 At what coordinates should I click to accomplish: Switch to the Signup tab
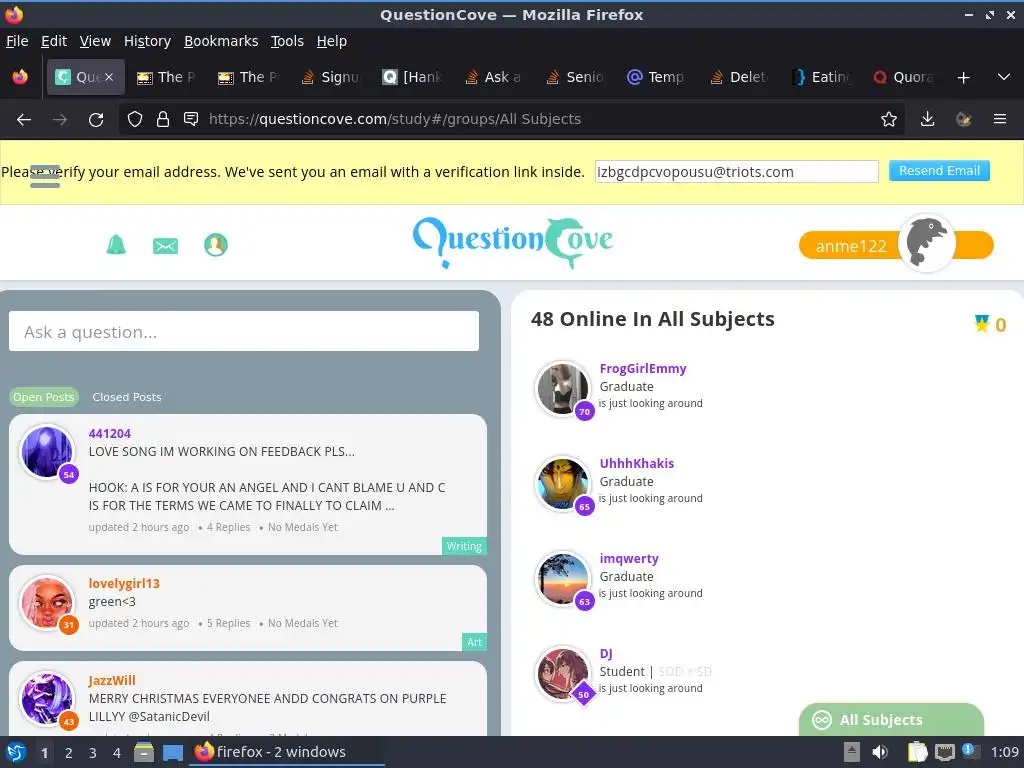point(331,77)
